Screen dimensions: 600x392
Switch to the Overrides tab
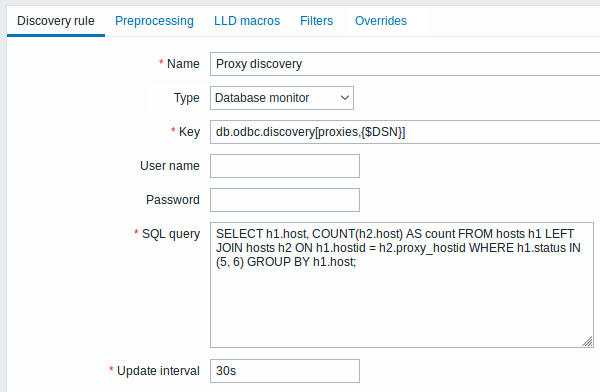[x=381, y=21]
